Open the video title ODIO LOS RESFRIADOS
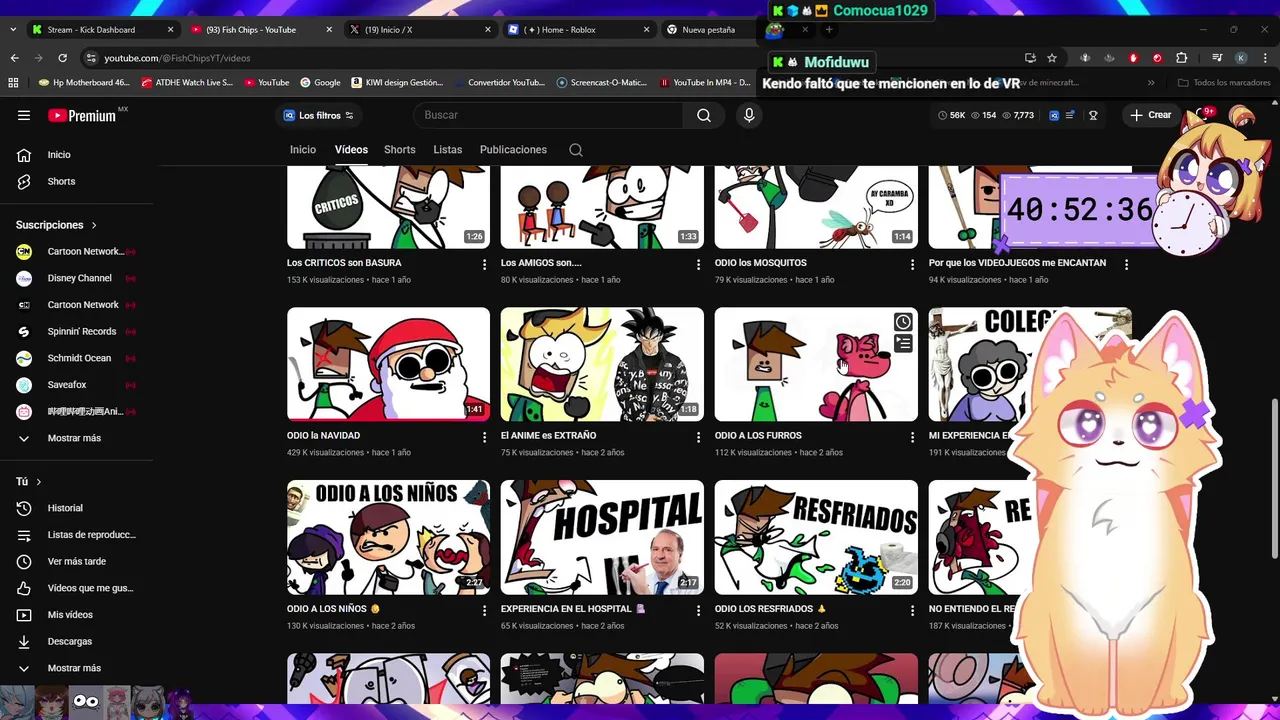This screenshot has width=1280, height=720. pos(770,609)
